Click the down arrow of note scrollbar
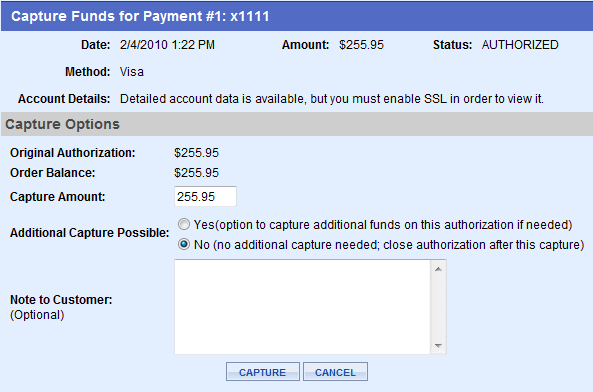 (438, 345)
